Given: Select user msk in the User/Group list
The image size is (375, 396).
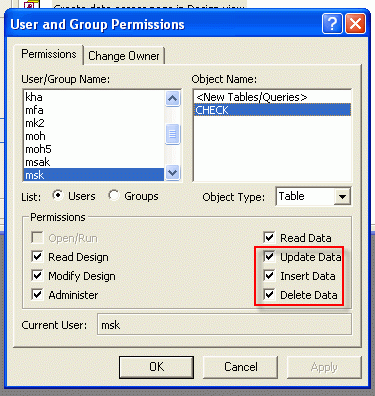Looking at the screenshot, I should (x=94, y=175).
